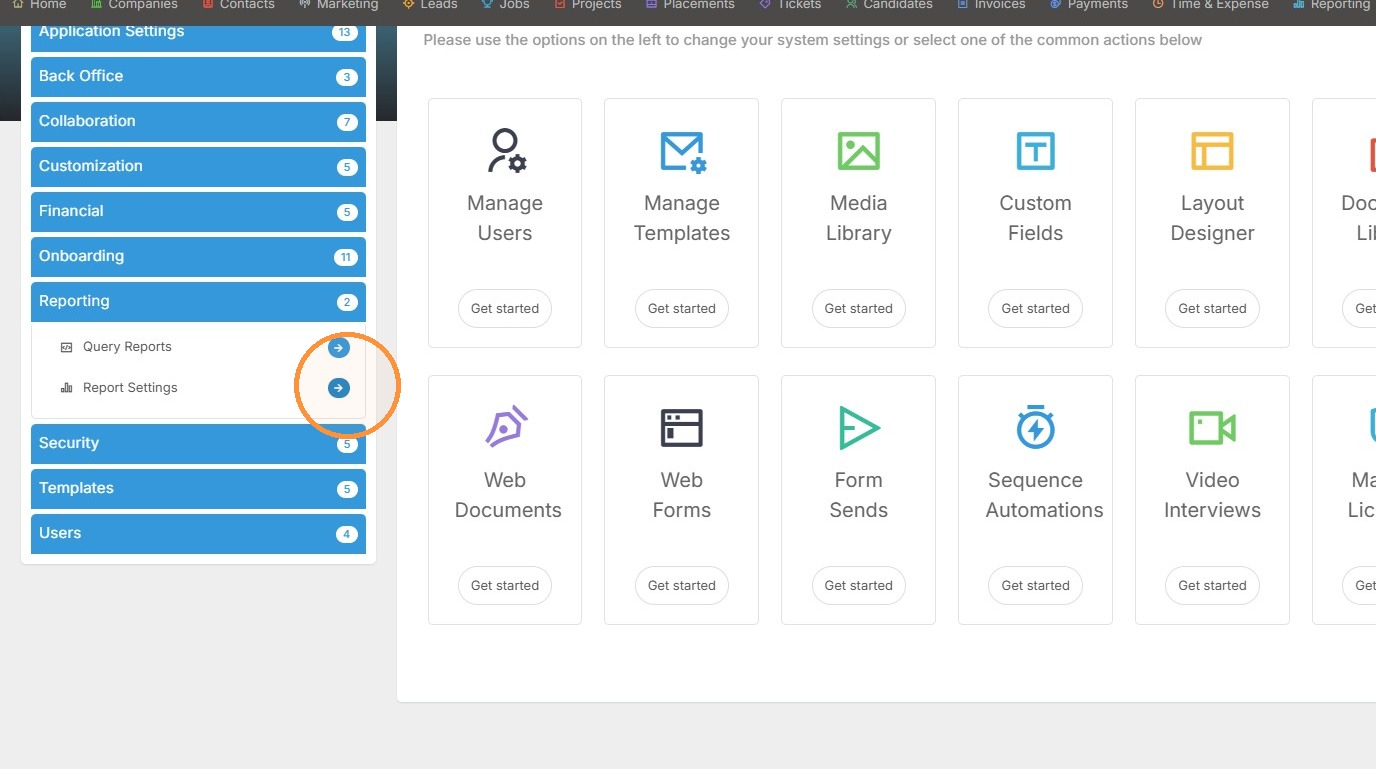The height and width of the screenshot is (769, 1376).
Task: Click the Custom Fields T icon
Action: pyautogui.click(x=1035, y=151)
